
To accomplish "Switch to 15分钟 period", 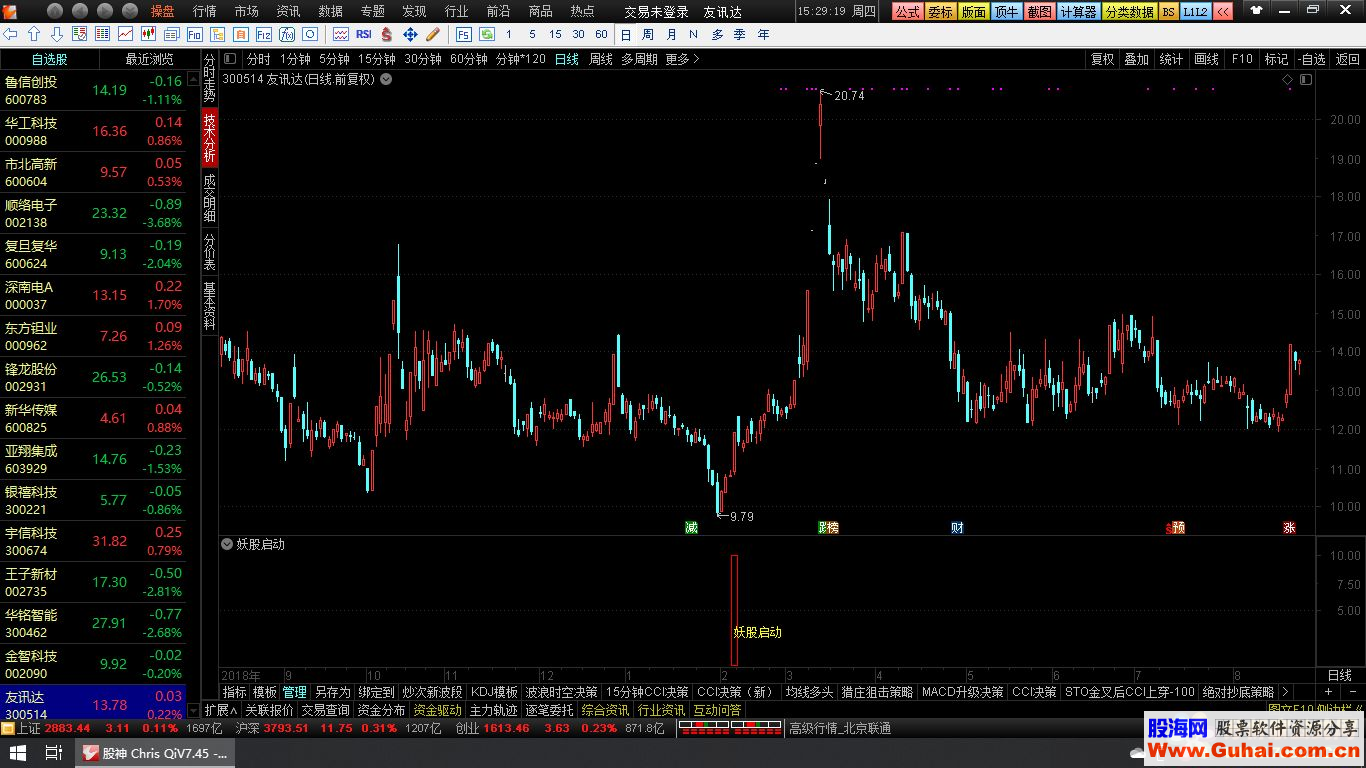I will 377,59.
